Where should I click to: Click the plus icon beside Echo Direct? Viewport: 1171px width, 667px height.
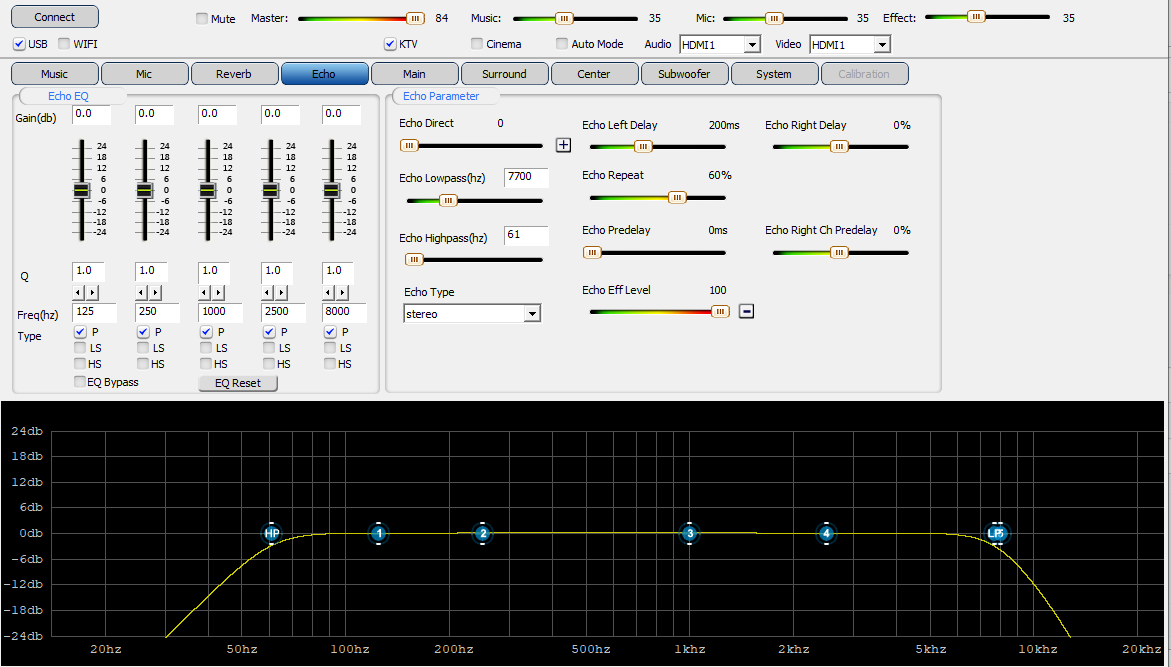pos(563,145)
